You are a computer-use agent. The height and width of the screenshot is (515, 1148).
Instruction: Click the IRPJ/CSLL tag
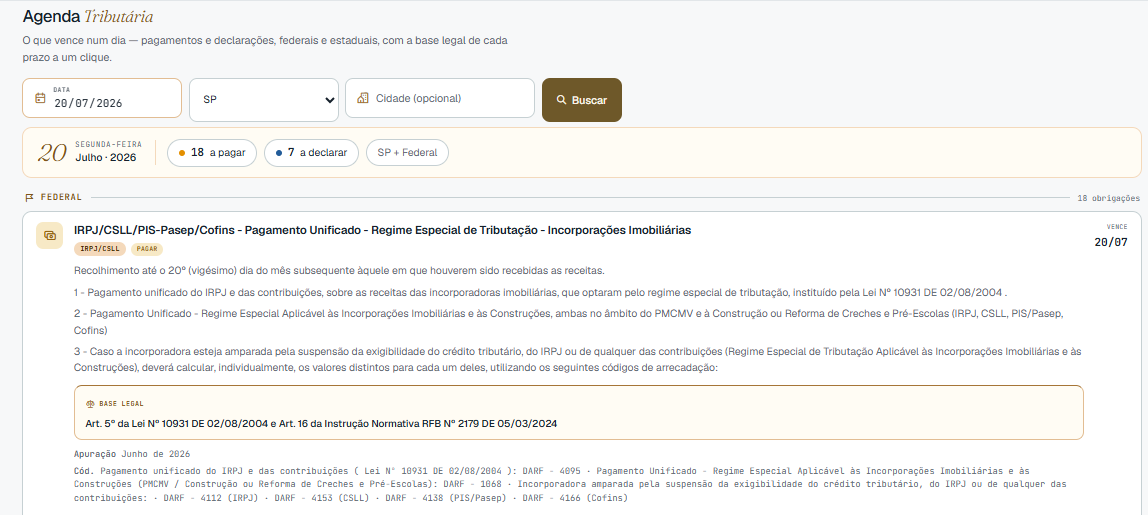(x=100, y=249)
